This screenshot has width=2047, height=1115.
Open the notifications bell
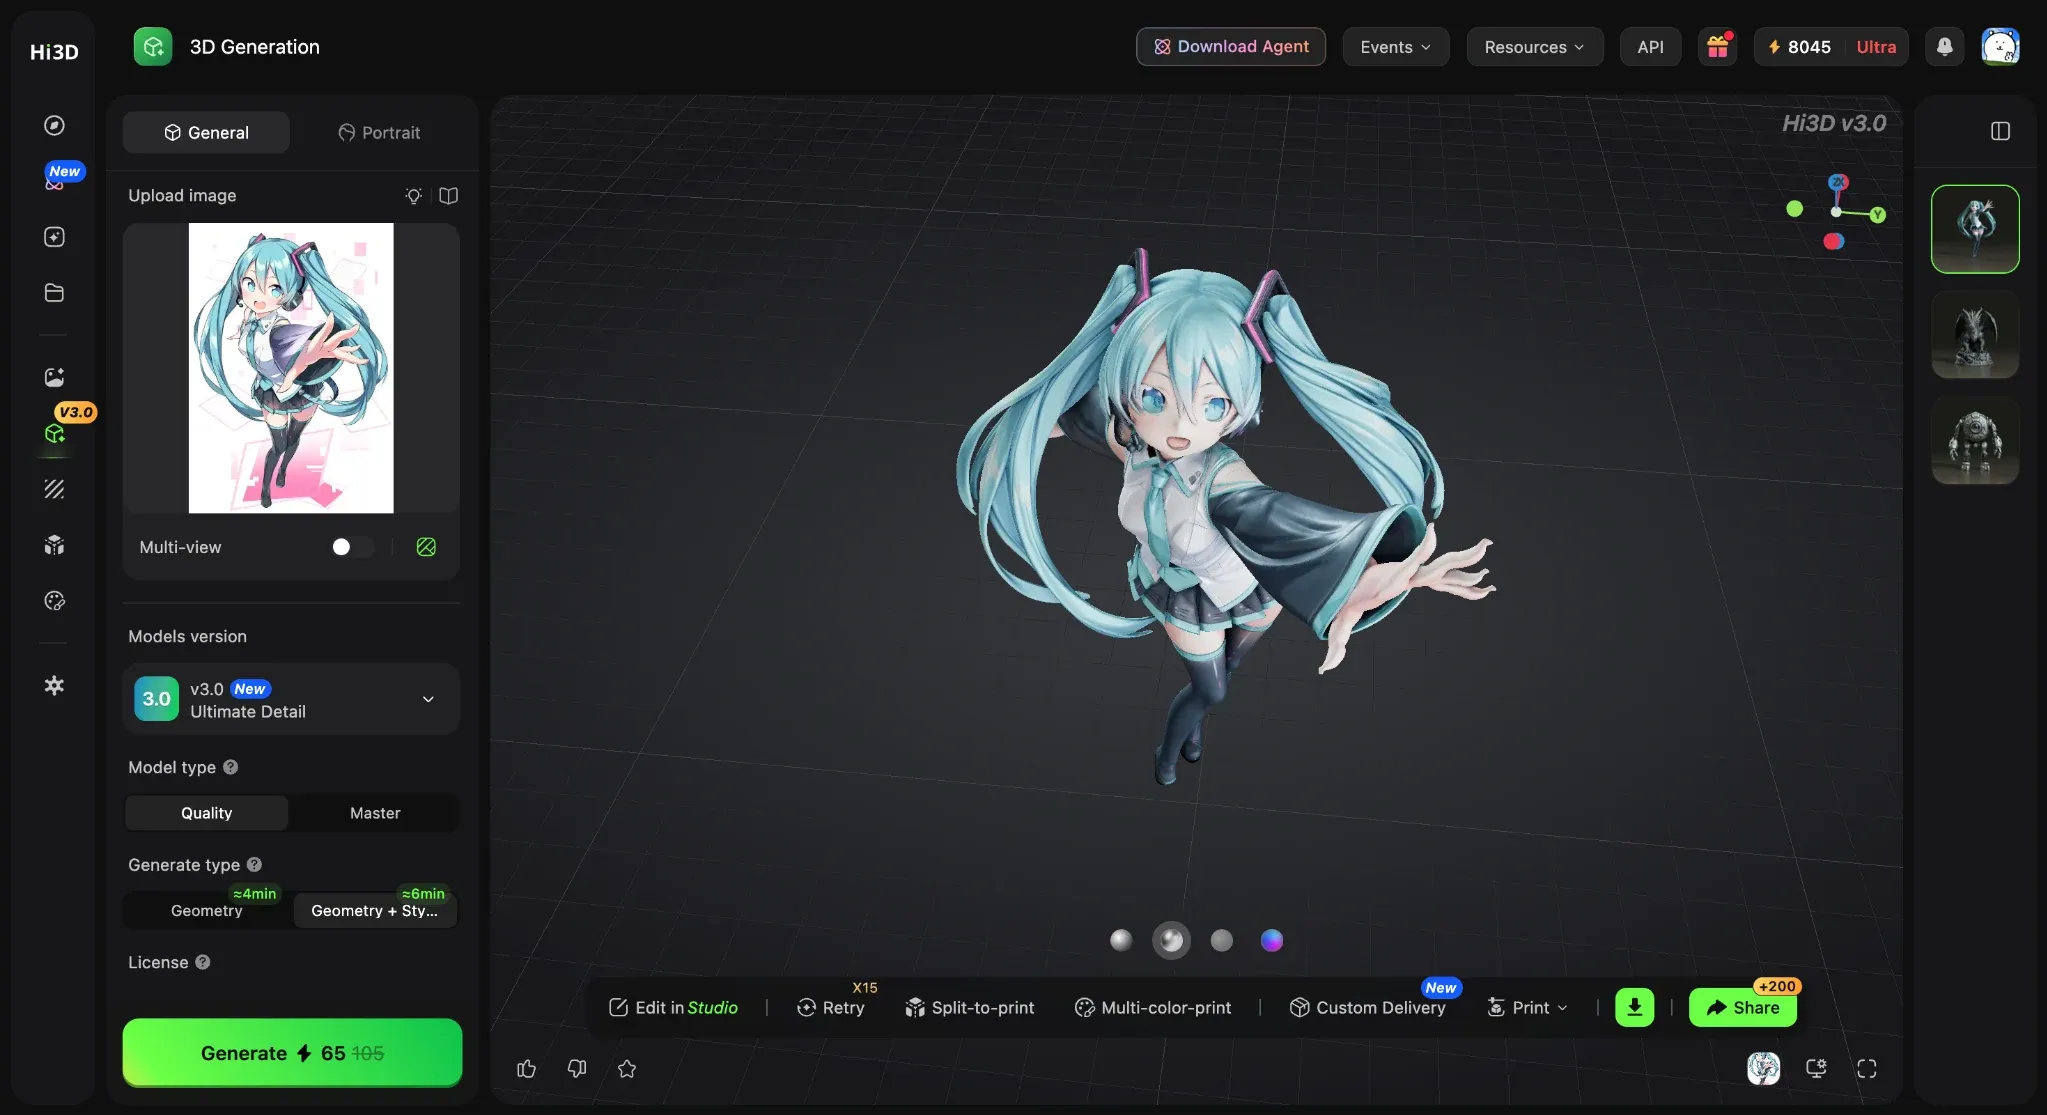pyautogui.click(x=1944, y=47)
